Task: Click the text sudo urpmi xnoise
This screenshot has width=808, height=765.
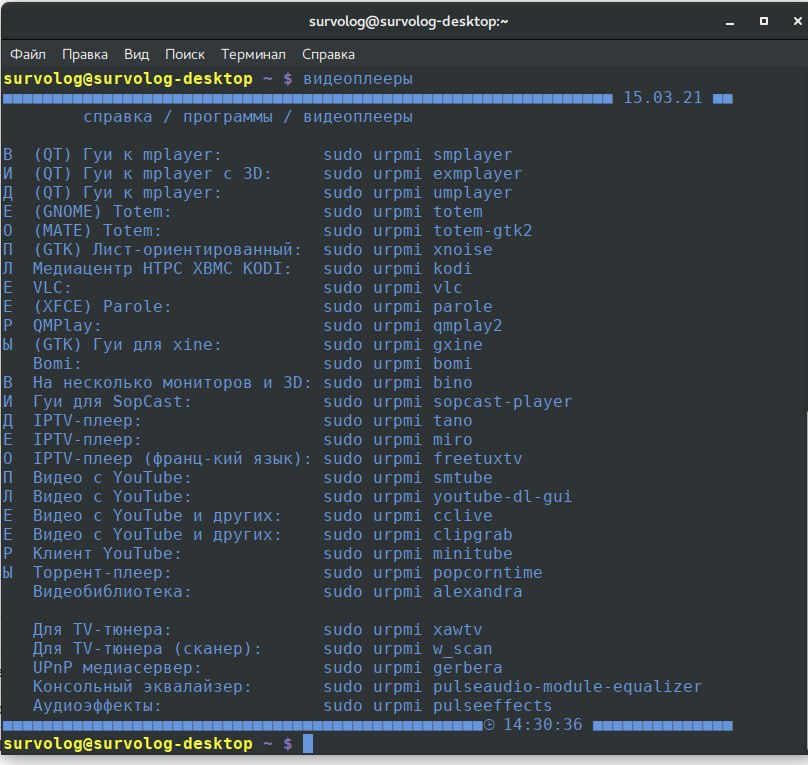Action: point(408,250)
